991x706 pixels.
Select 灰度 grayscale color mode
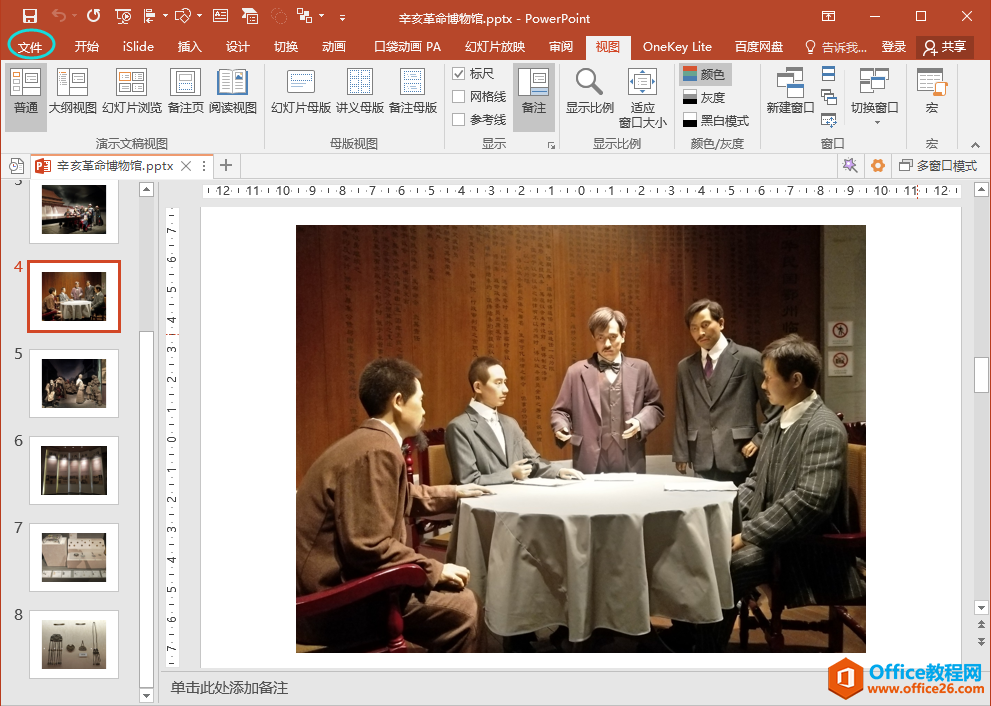tap(705, 98)
